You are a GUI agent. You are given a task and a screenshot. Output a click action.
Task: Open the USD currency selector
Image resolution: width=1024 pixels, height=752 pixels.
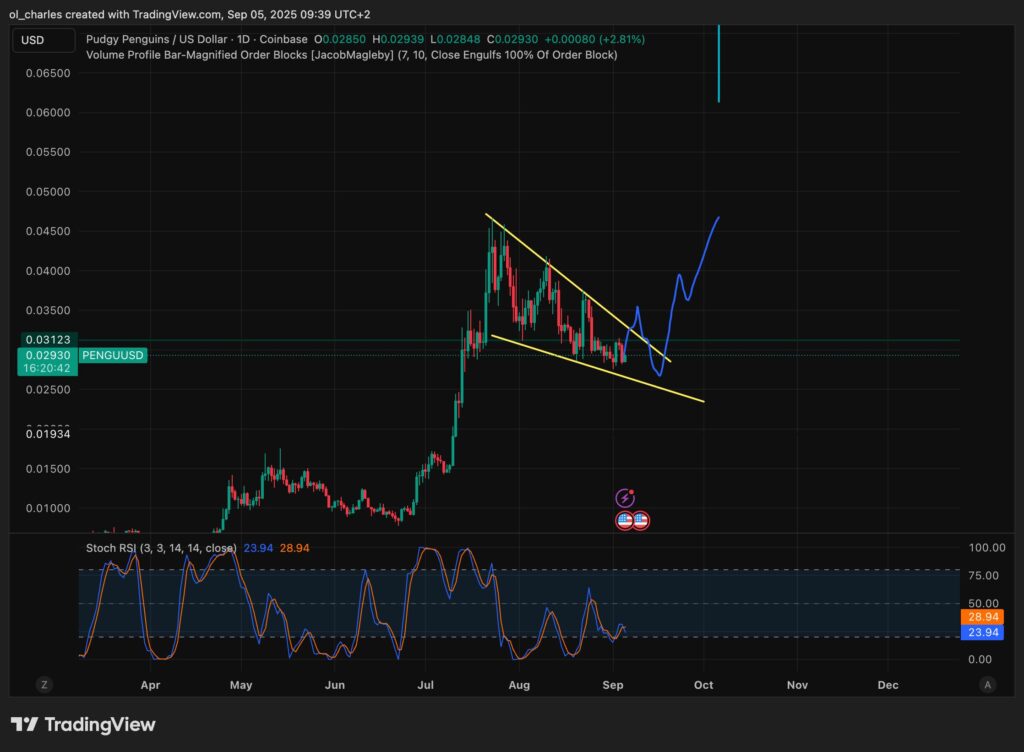[x=42, y=40]
